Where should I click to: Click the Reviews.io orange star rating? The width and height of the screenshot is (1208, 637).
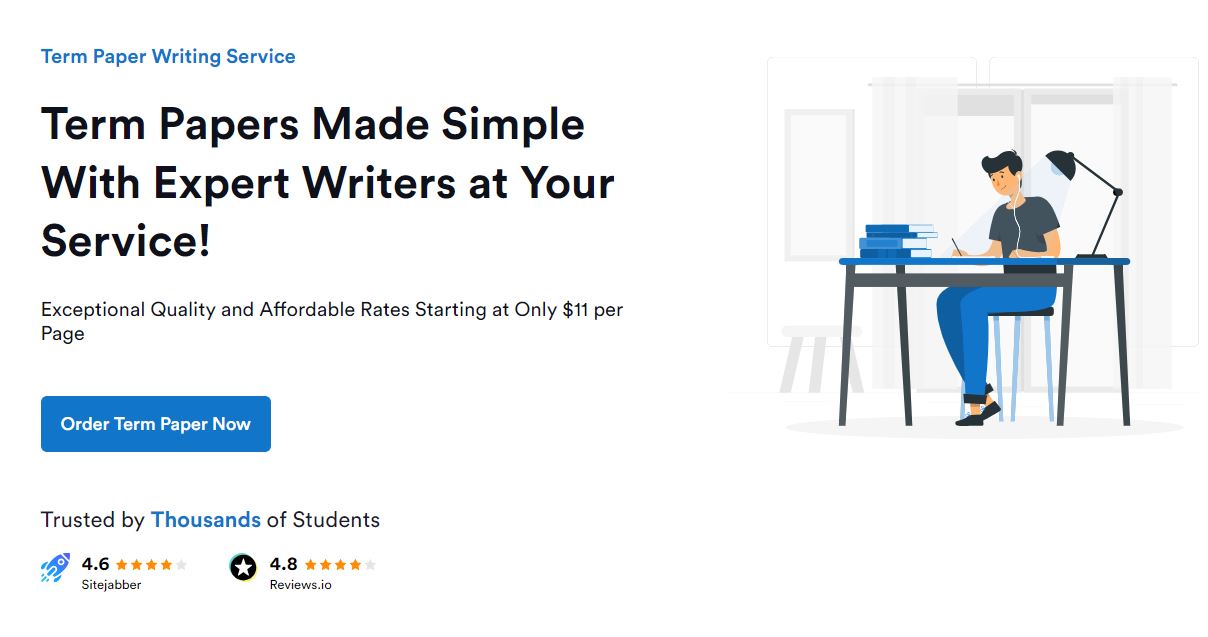click(x=340, y=564)
